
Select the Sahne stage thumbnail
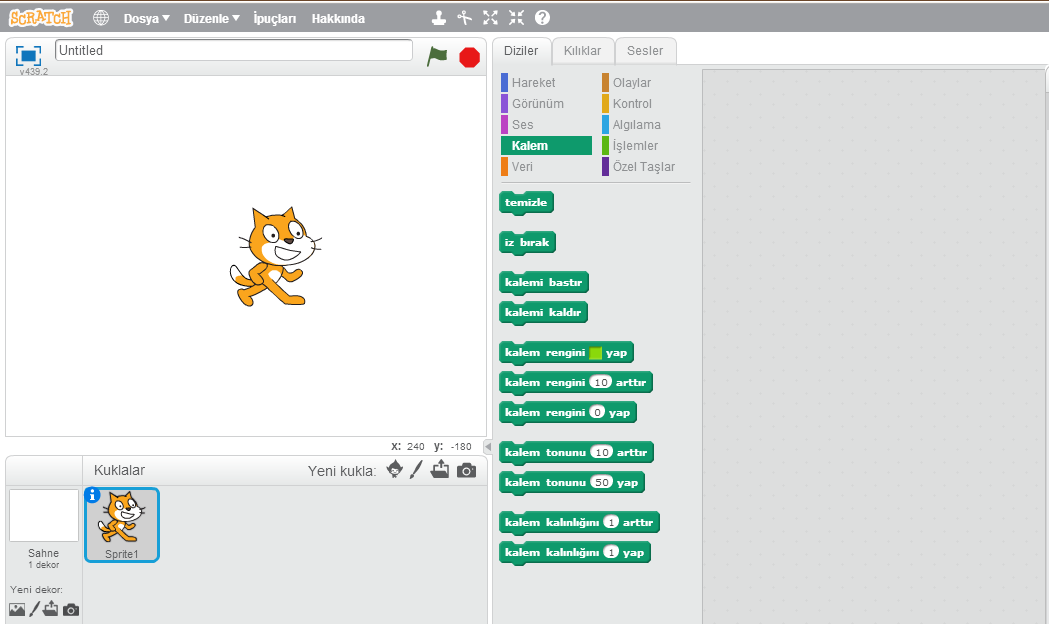[43, 516]
